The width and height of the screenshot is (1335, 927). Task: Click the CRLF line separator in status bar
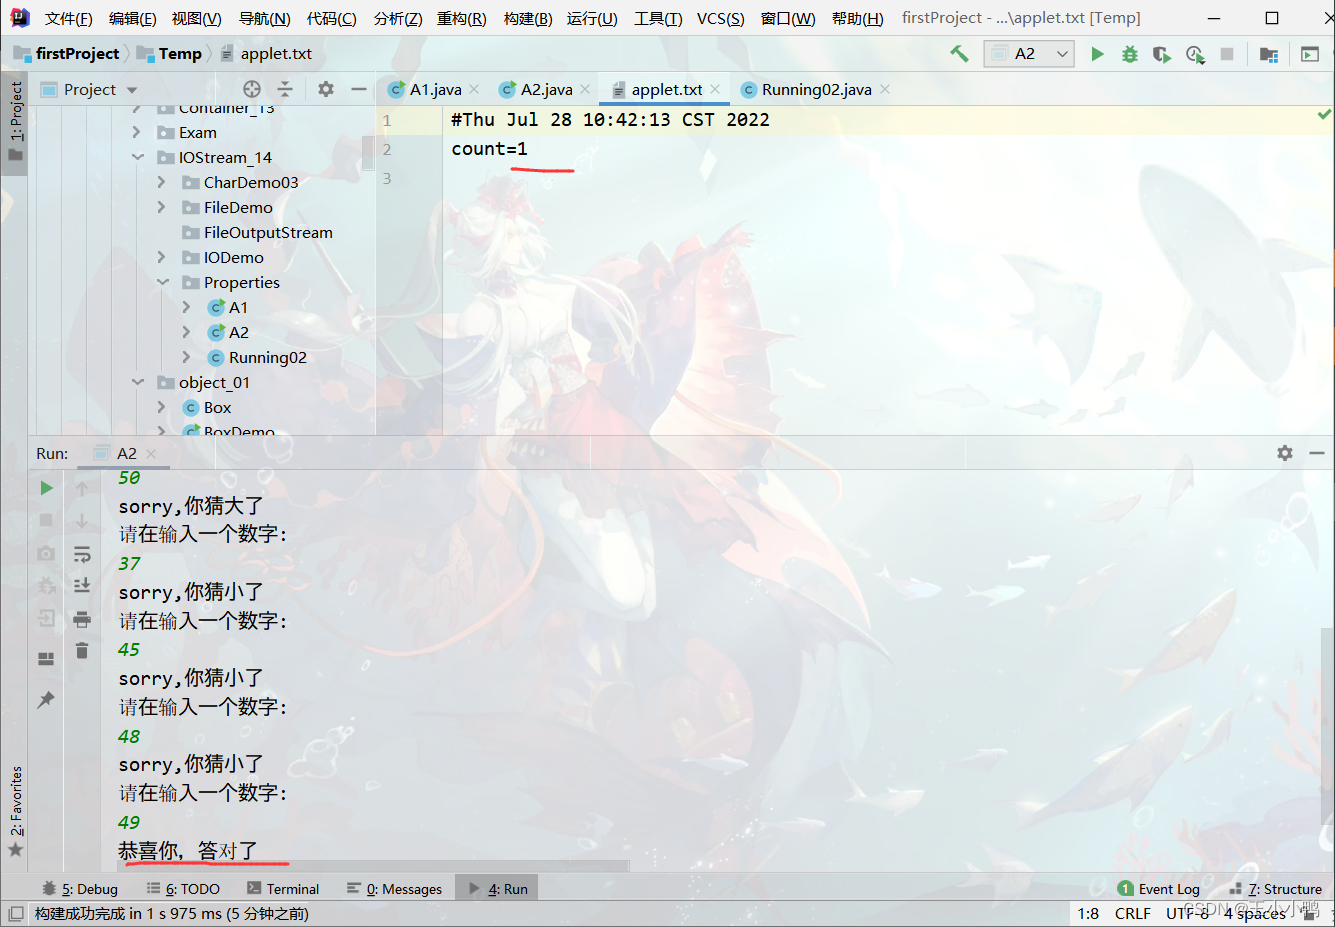point(1133,913)
